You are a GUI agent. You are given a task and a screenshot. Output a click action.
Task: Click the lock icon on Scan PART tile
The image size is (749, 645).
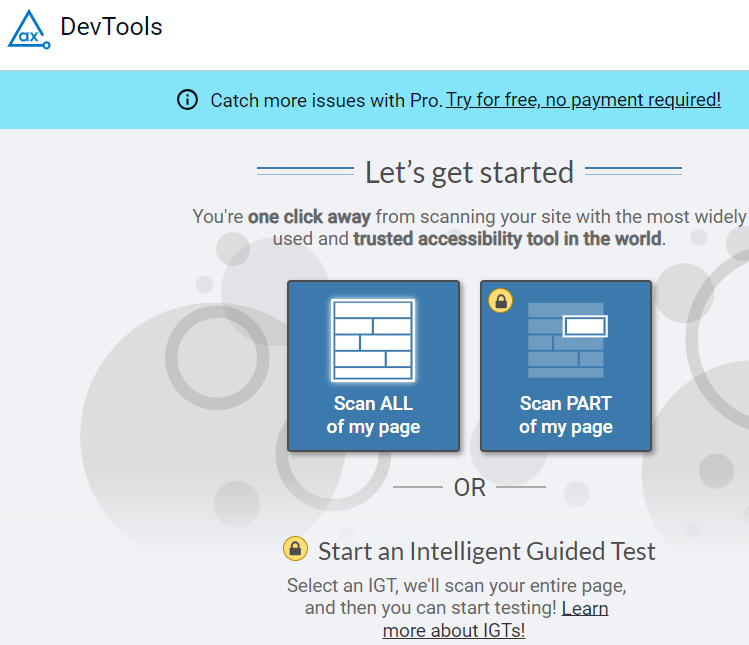[x=501, y=301]
